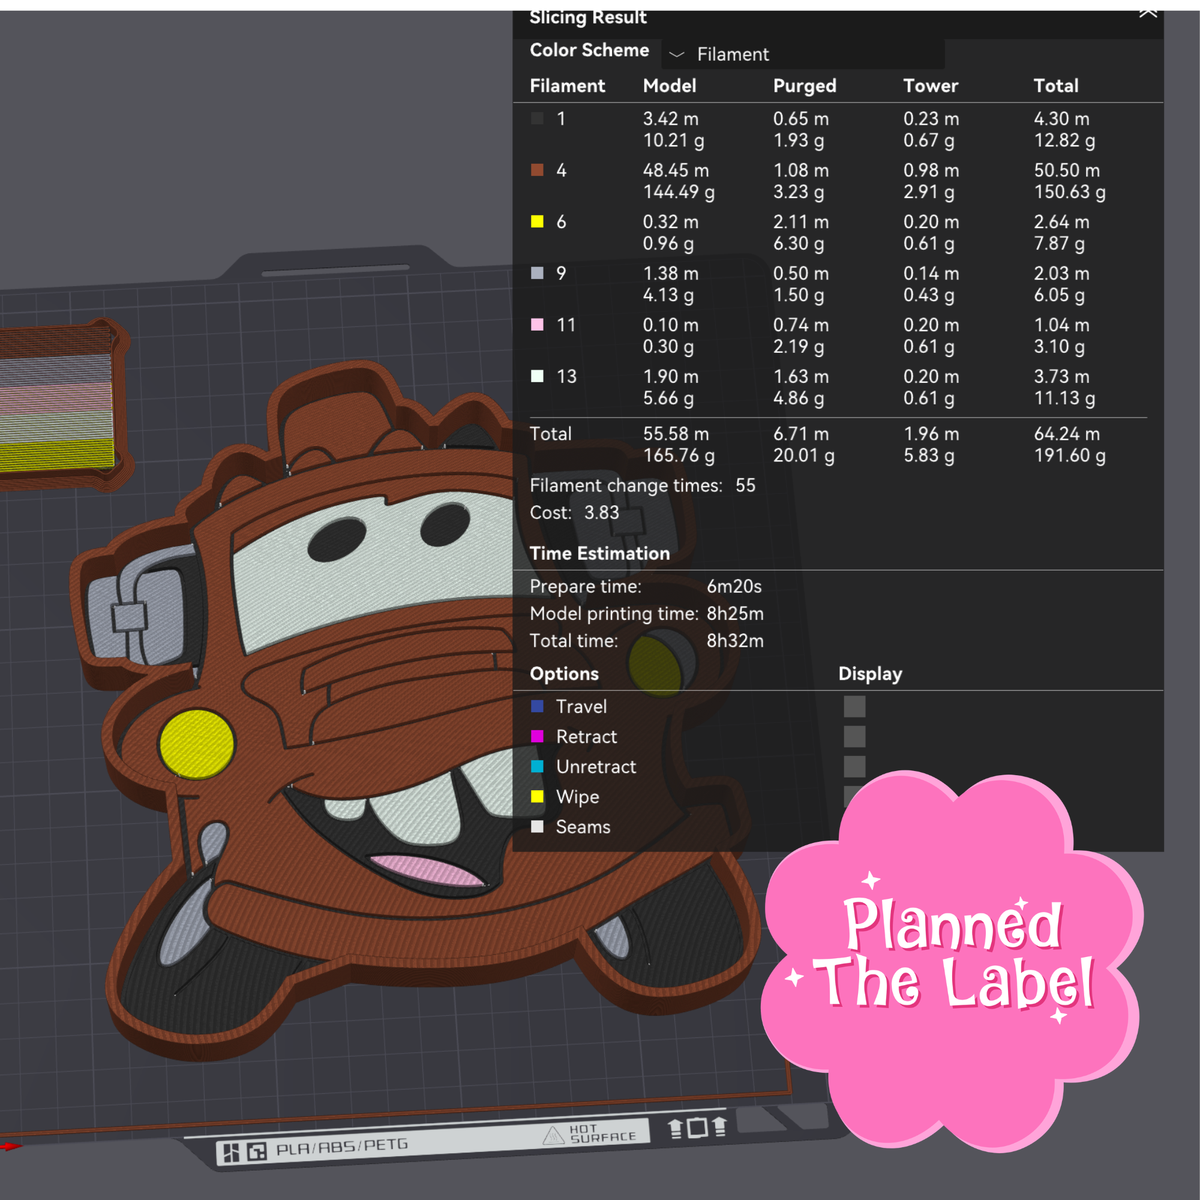1200x1200 pixels.
Task: Click the Tower column header
Action: click(x=931, y=86)
